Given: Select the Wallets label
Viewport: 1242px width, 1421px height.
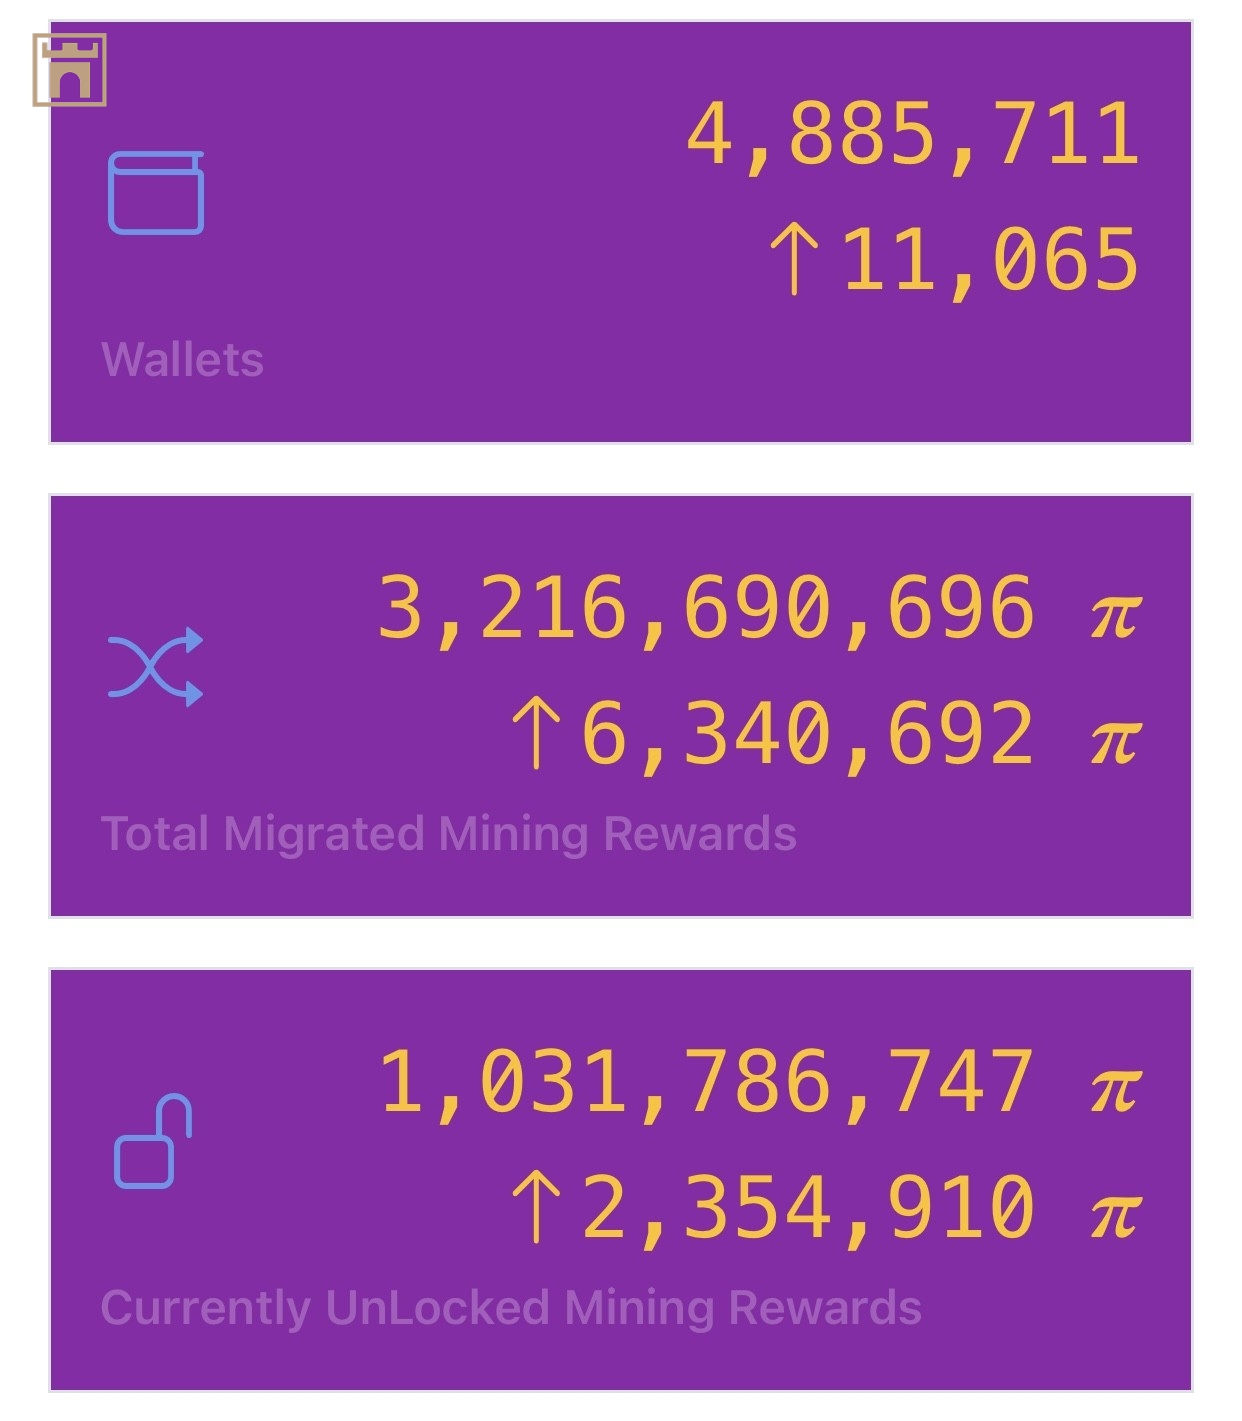Looking at the screenshot, I should (182, 360).
